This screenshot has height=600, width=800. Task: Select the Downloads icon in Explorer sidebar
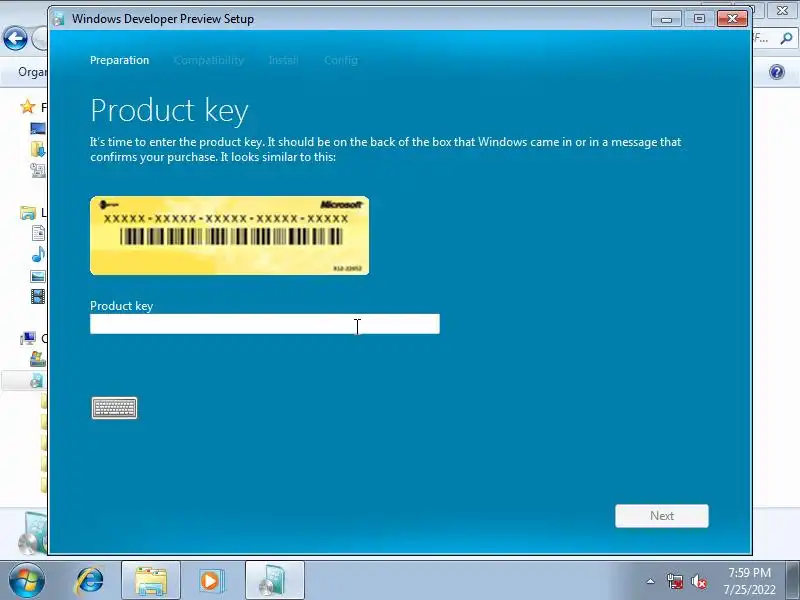(38, 149)
